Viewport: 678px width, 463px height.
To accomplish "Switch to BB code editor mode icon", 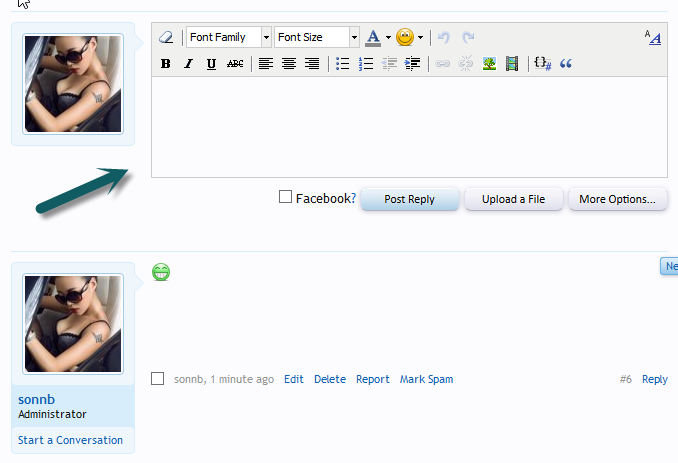I will (x=653, y=38).
